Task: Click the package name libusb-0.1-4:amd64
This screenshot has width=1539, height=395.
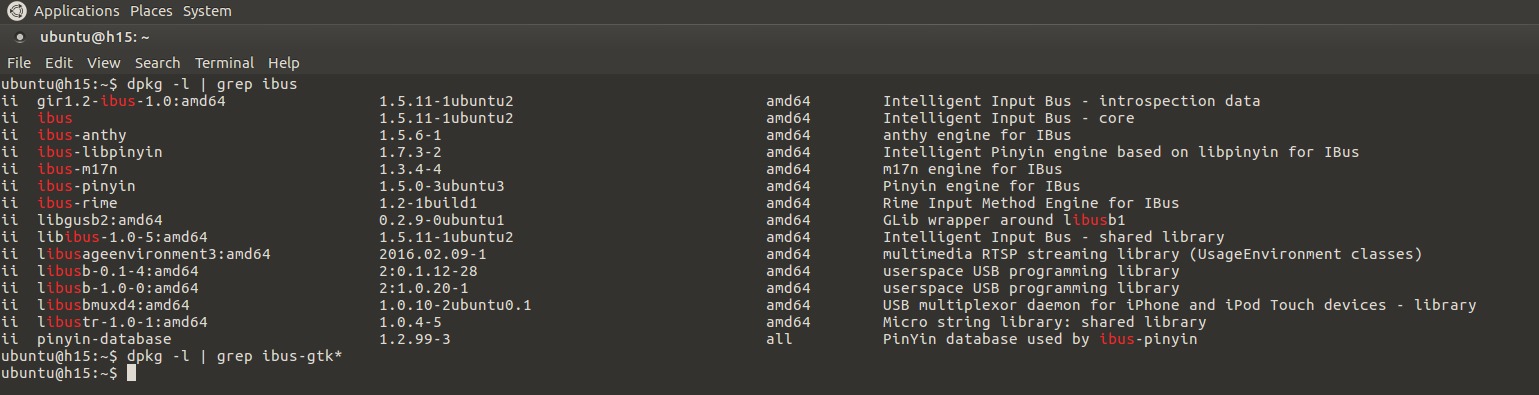Action: (118, 271)
